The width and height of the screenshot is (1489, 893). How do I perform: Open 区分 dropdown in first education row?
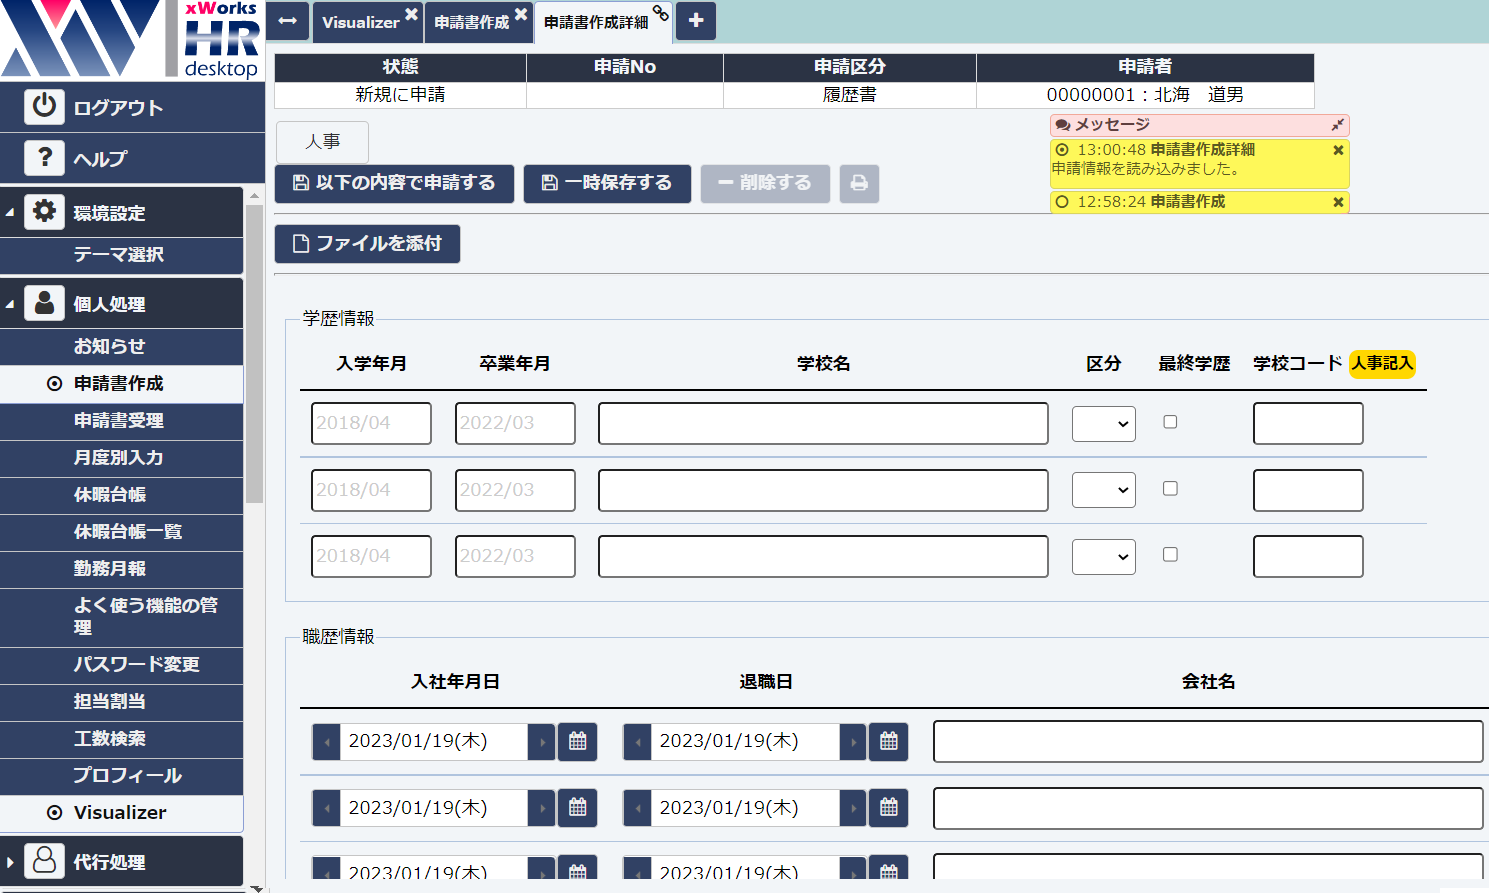click(x=1103, y=424)
